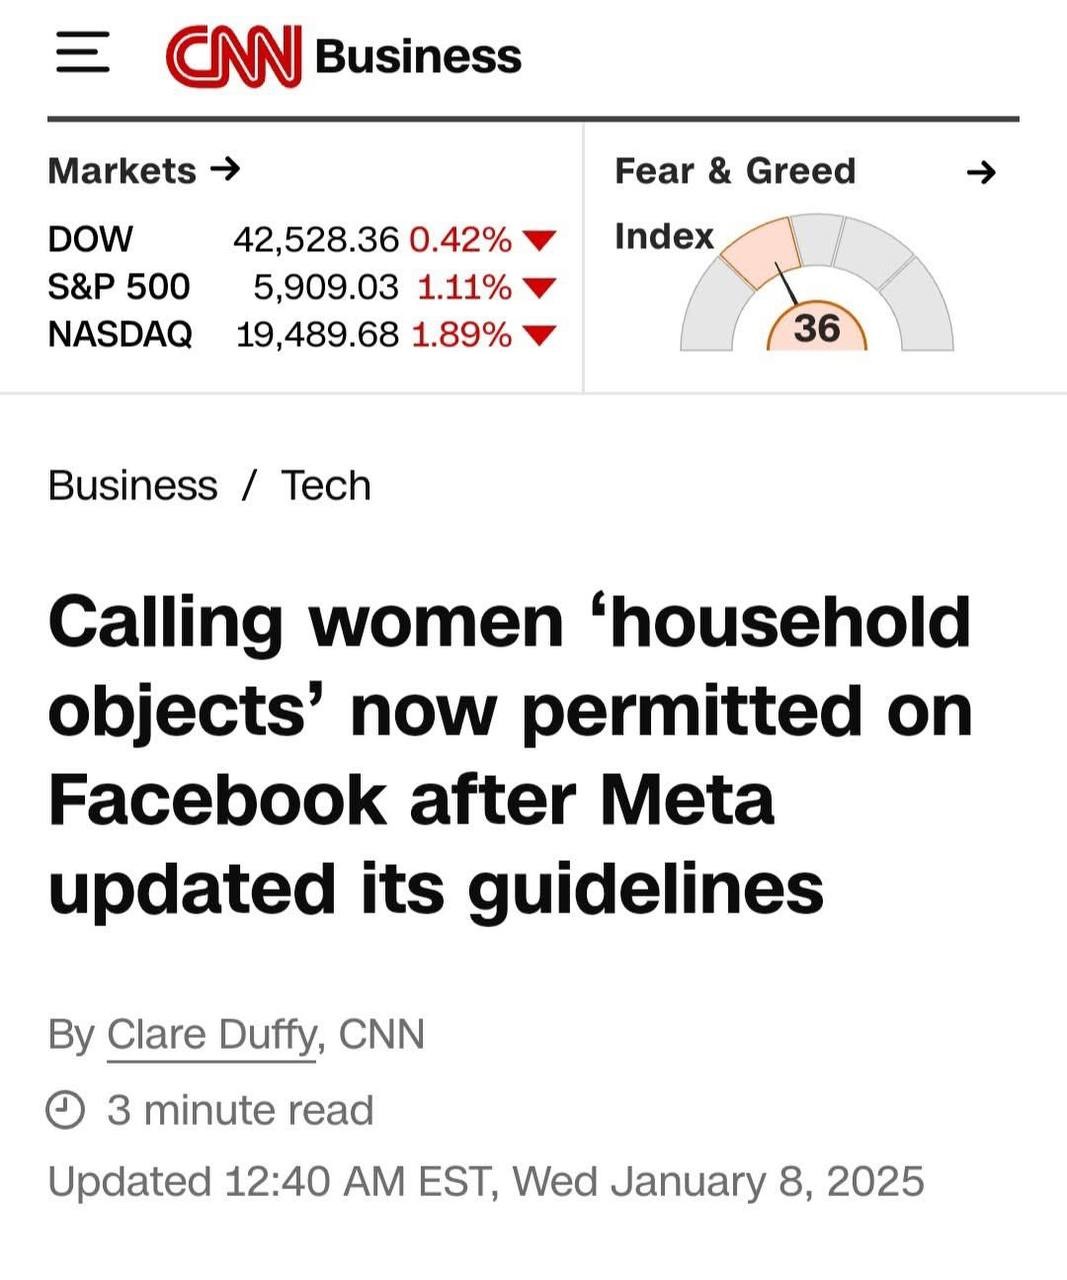Go to the Tech breadcrumb

pos(326,486)
